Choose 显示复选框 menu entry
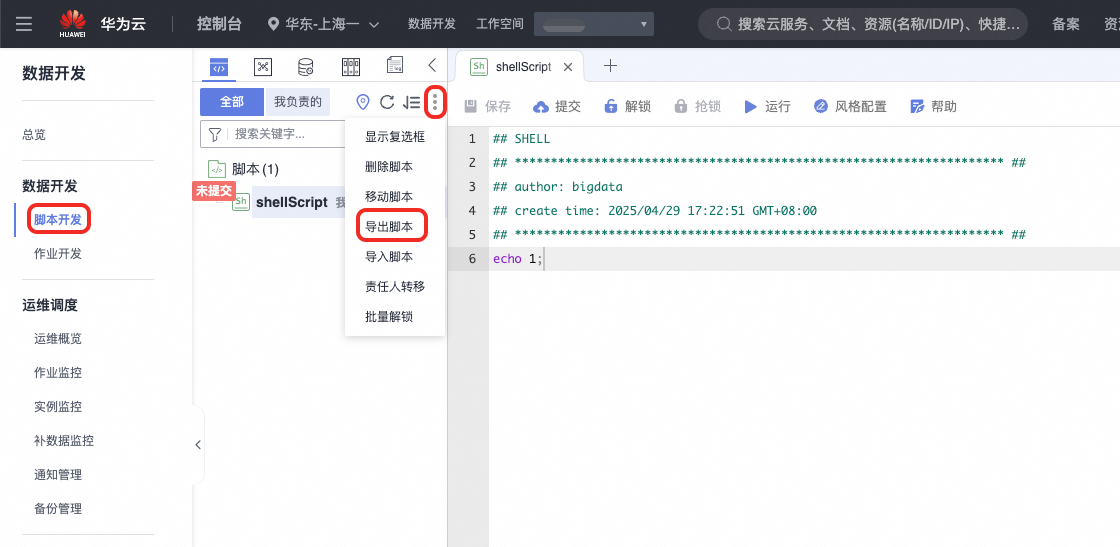 tap(395, 136)
